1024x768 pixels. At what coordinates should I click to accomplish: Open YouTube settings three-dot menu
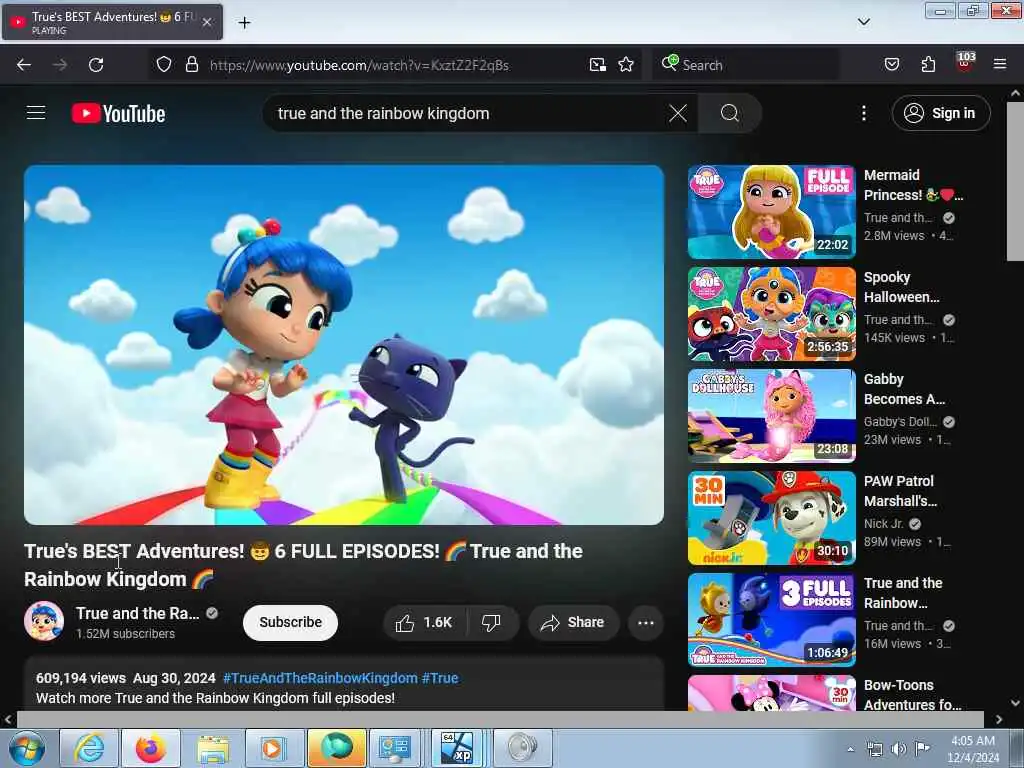click(x=863, y=113)
